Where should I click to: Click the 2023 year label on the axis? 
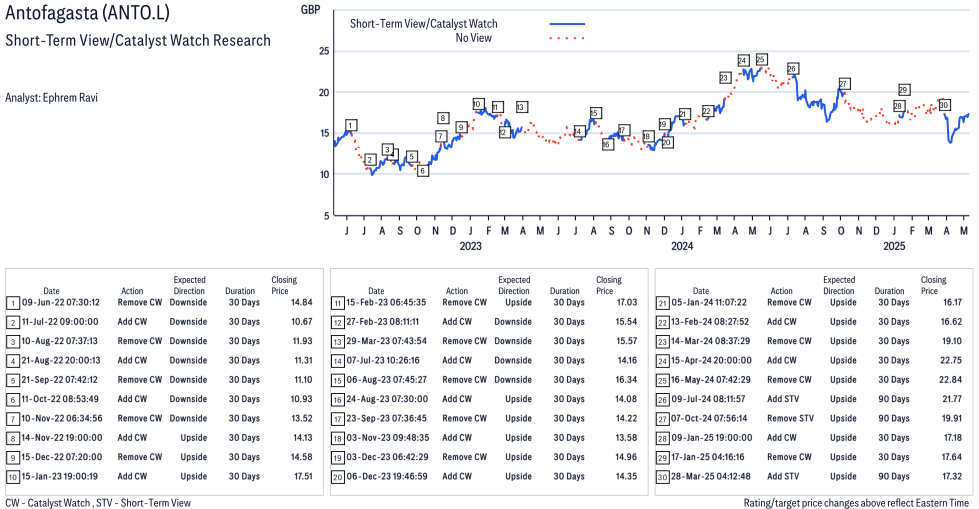tap(470, 246)
